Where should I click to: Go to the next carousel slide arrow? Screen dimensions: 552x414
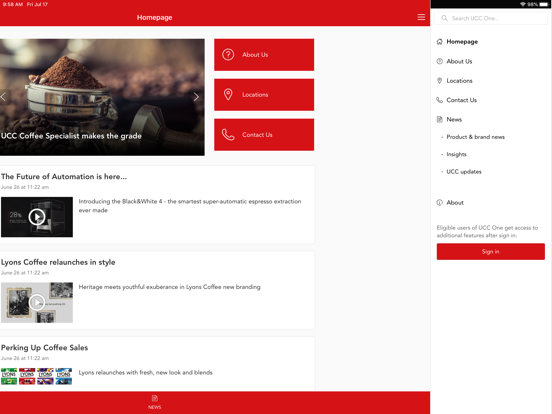196,96
